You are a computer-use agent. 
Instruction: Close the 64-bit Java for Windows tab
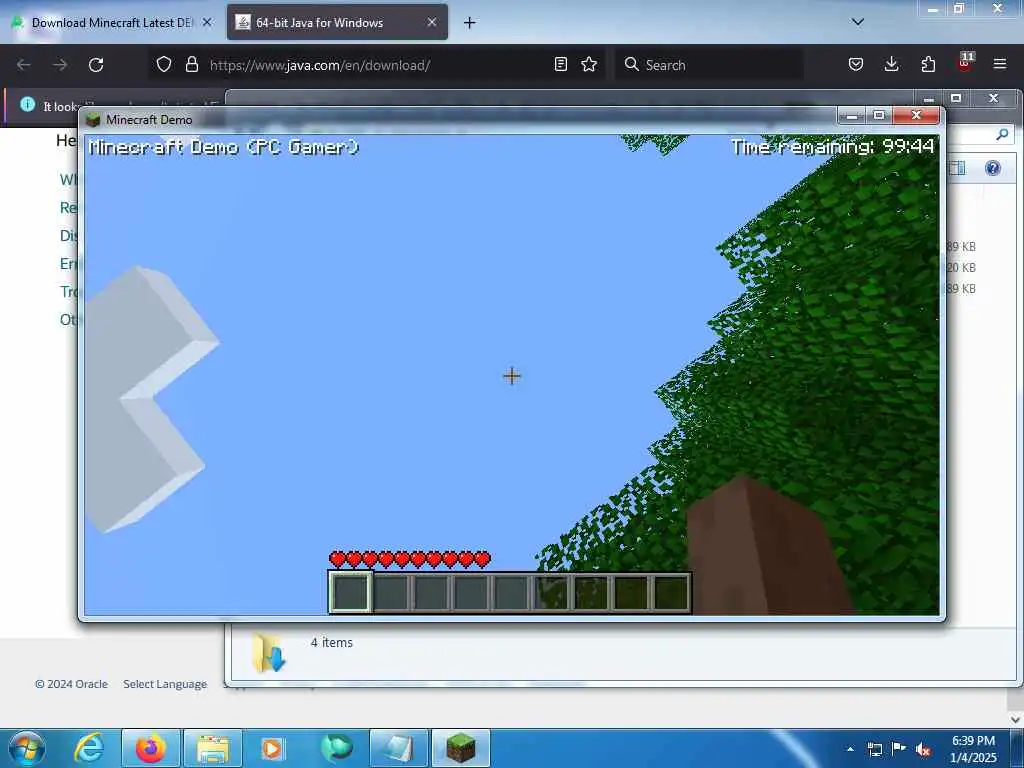pyautogui.click(x=432, y=22)
